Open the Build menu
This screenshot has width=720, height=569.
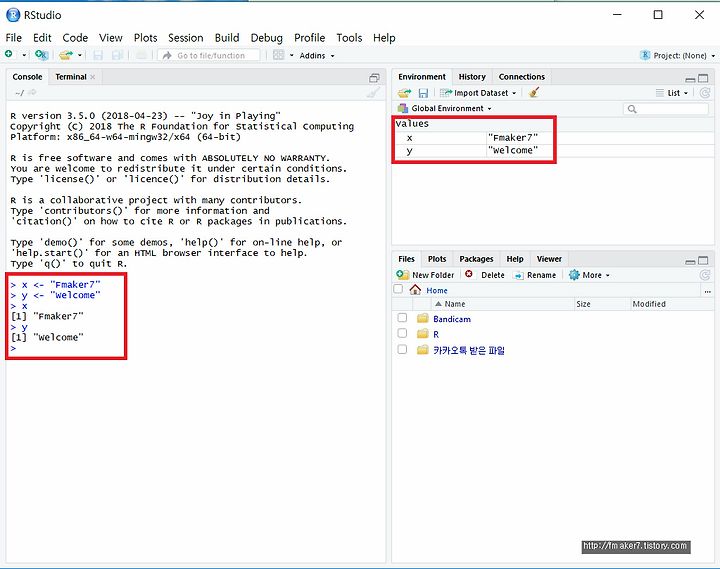coord(227,38)
